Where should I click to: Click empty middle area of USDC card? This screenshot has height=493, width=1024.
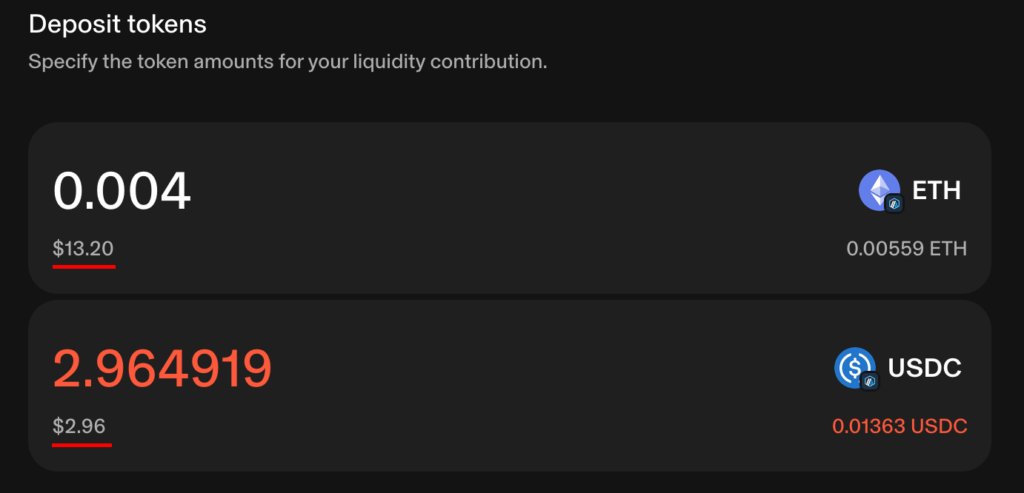pyautogui.click(x=520, y=386)
